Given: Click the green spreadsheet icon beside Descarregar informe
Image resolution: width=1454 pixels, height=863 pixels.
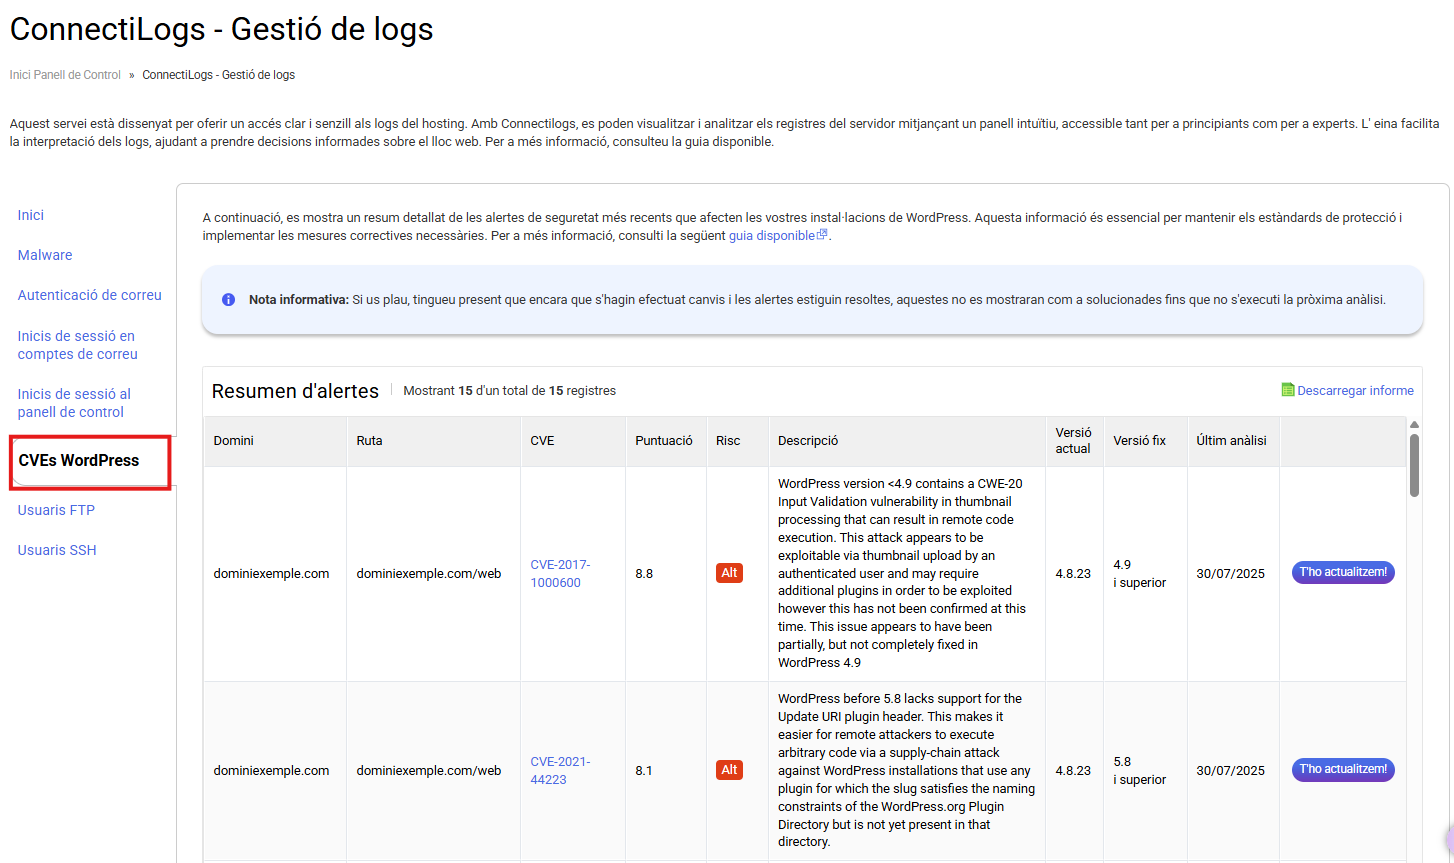Looking at the screenshot, I should pyautogui.click(x=1288, y=390).
